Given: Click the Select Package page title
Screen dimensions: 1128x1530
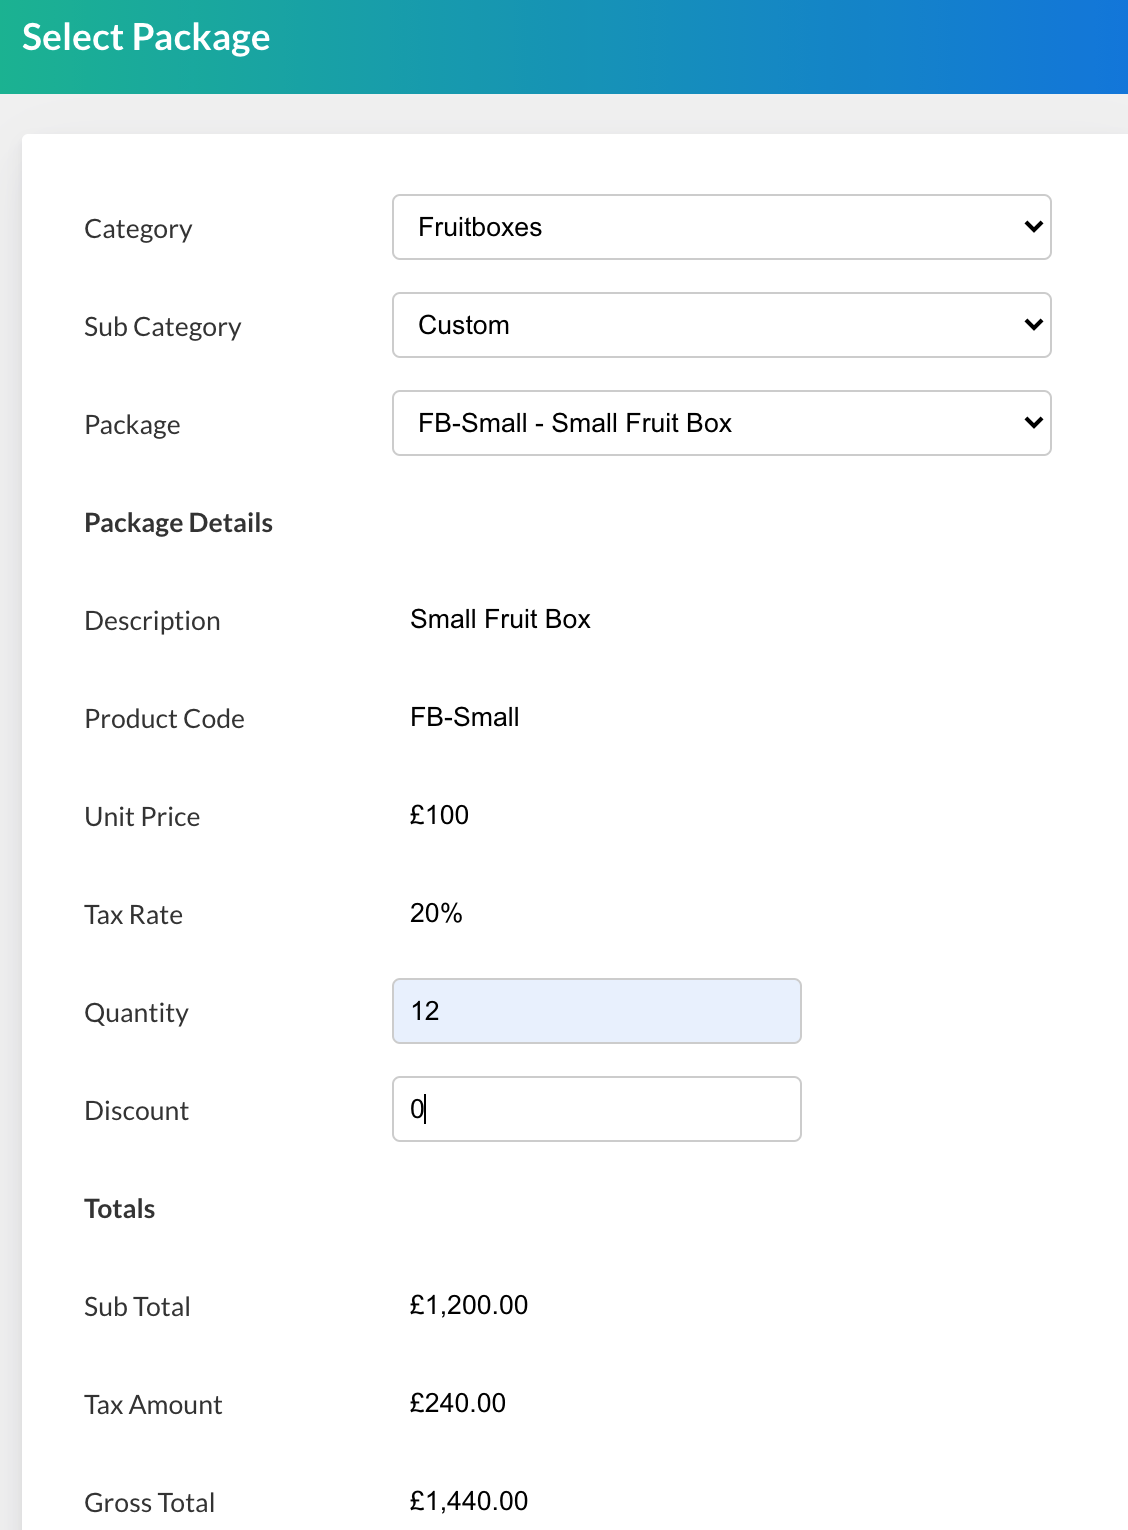Looking at the screenshot, I should [146, 38].
